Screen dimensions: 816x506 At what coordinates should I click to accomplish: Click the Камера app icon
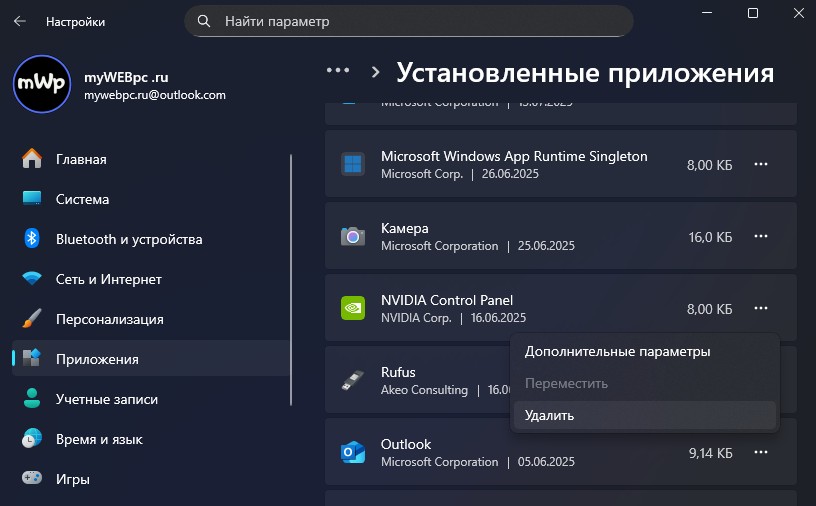[353, 236]
